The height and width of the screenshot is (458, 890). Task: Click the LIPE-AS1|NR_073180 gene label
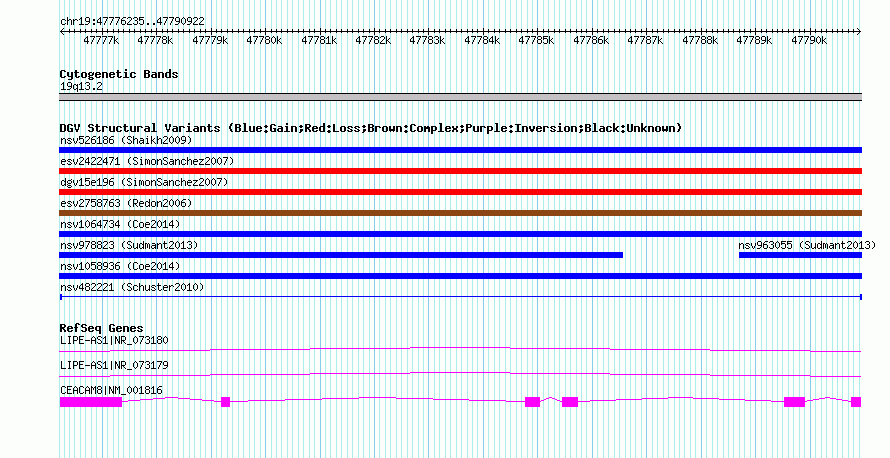(114, 341)
